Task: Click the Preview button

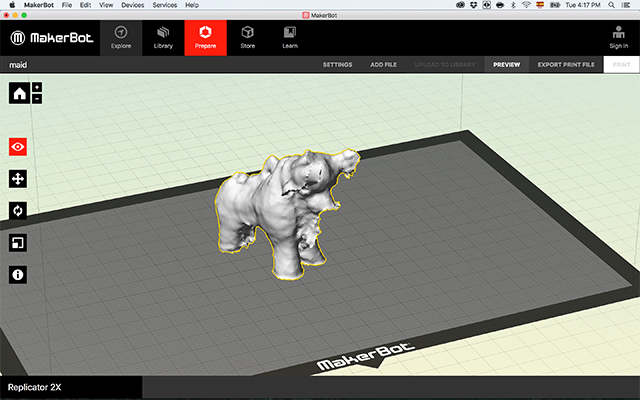Action: (507, 64)
